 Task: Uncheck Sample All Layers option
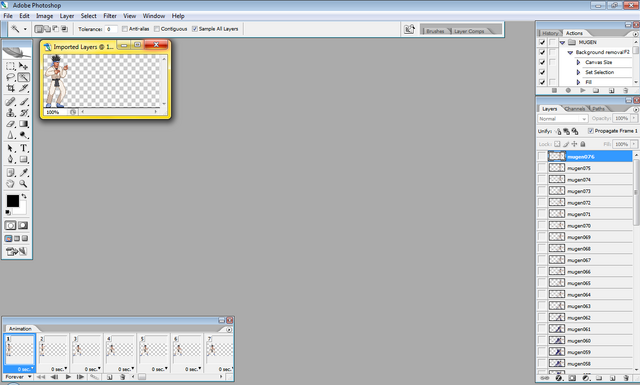195,29
